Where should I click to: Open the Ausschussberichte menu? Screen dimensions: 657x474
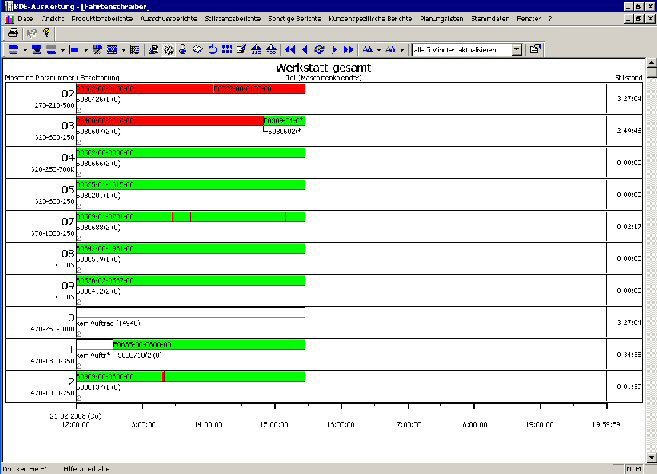point(169,18)
